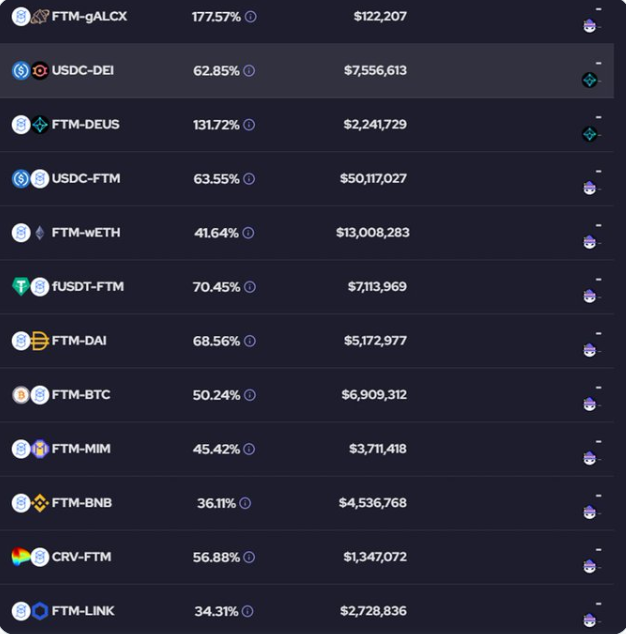This screenshot has height=634, width=626.
Task: Click the Tether icon in fUSDT-FTM row
Action: (x=21, y=287)
